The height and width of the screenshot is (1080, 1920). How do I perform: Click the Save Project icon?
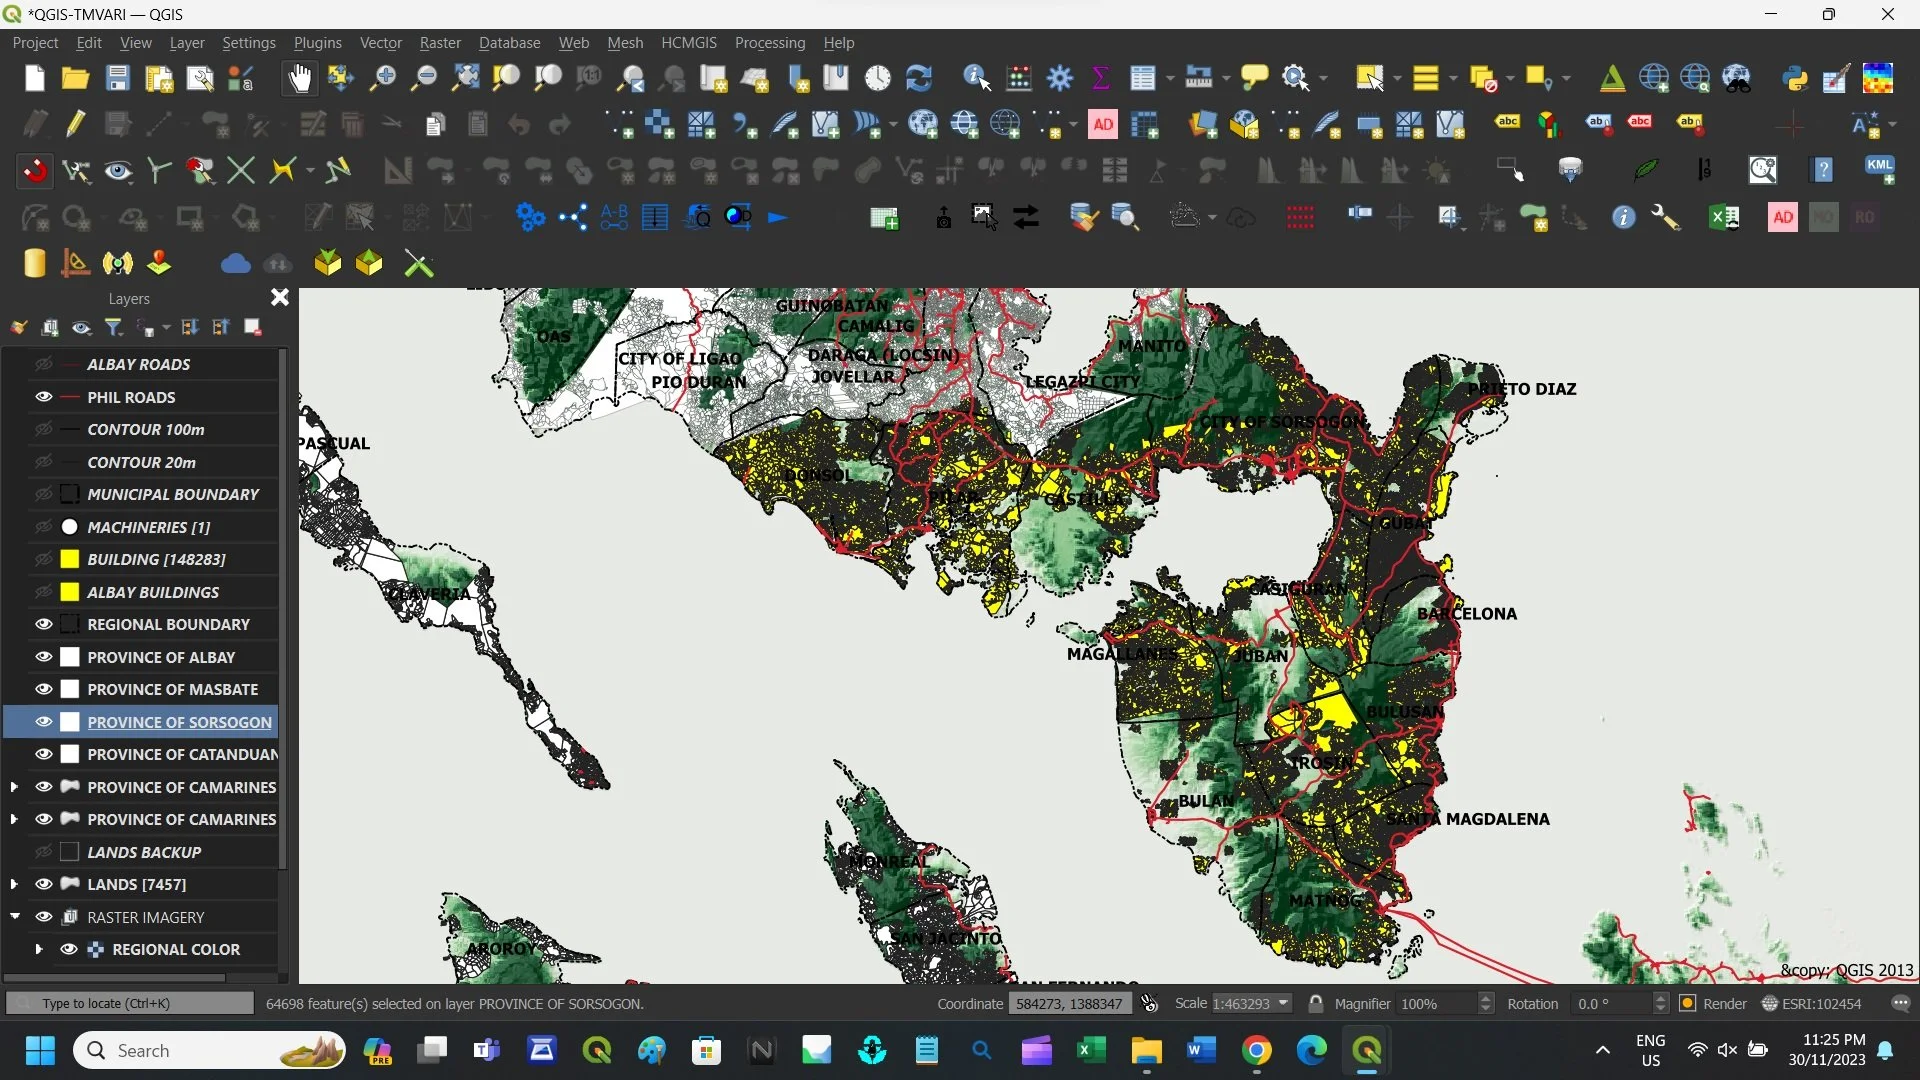tap(117, 78)
